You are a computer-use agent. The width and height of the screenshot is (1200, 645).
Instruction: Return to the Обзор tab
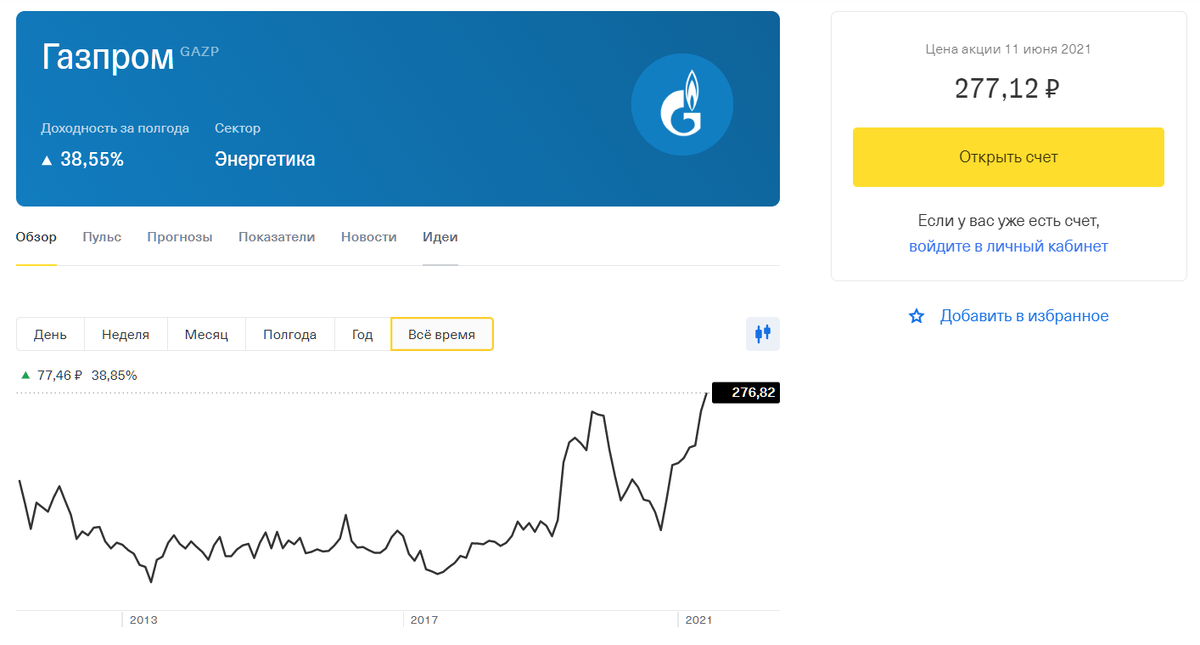(36, 237)
